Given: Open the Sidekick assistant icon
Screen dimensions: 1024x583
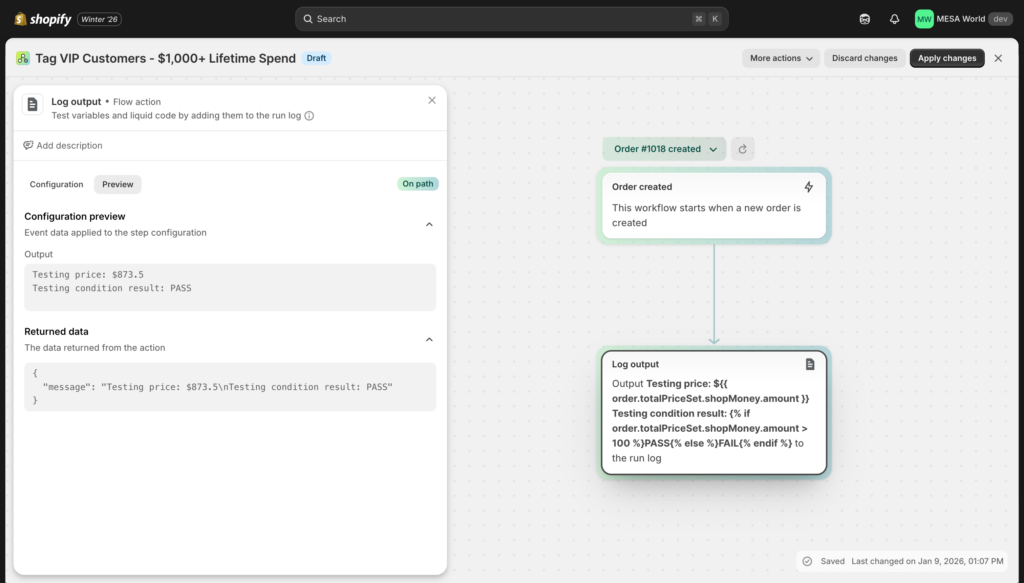Looking at the screenshot, I should pos(865,19).
